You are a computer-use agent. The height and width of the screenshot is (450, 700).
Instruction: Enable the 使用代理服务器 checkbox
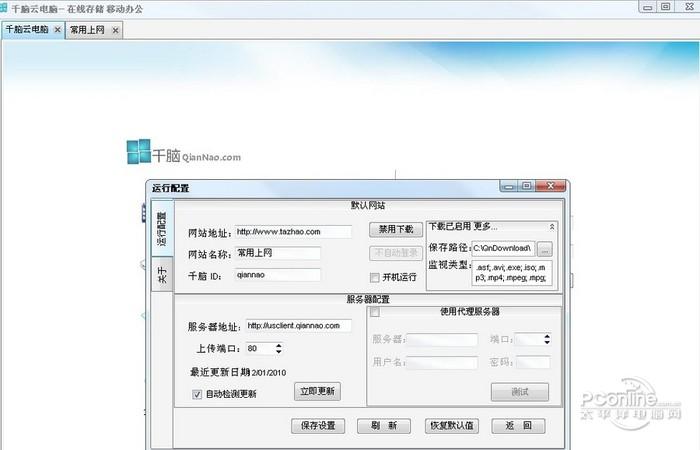click(x=375, y=312)
